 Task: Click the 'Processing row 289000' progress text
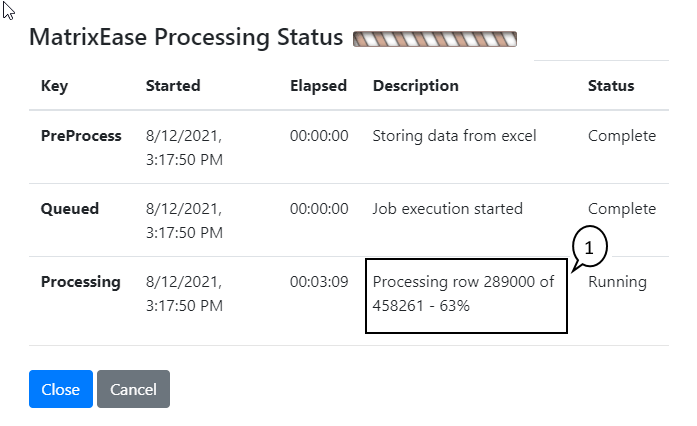pyautogui.click(x=463, y=294)
